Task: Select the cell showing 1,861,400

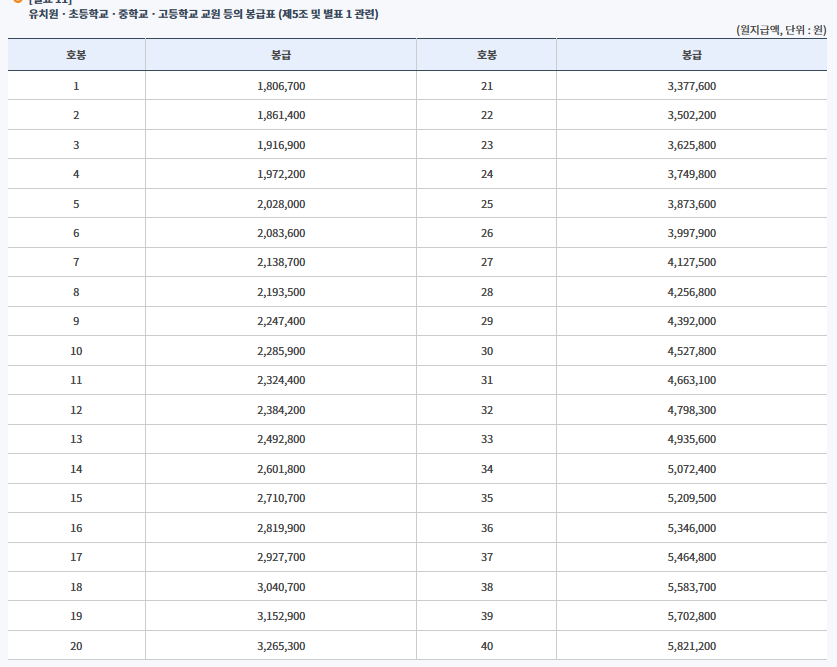Action: pyautogui.click(x=281, y=115)
